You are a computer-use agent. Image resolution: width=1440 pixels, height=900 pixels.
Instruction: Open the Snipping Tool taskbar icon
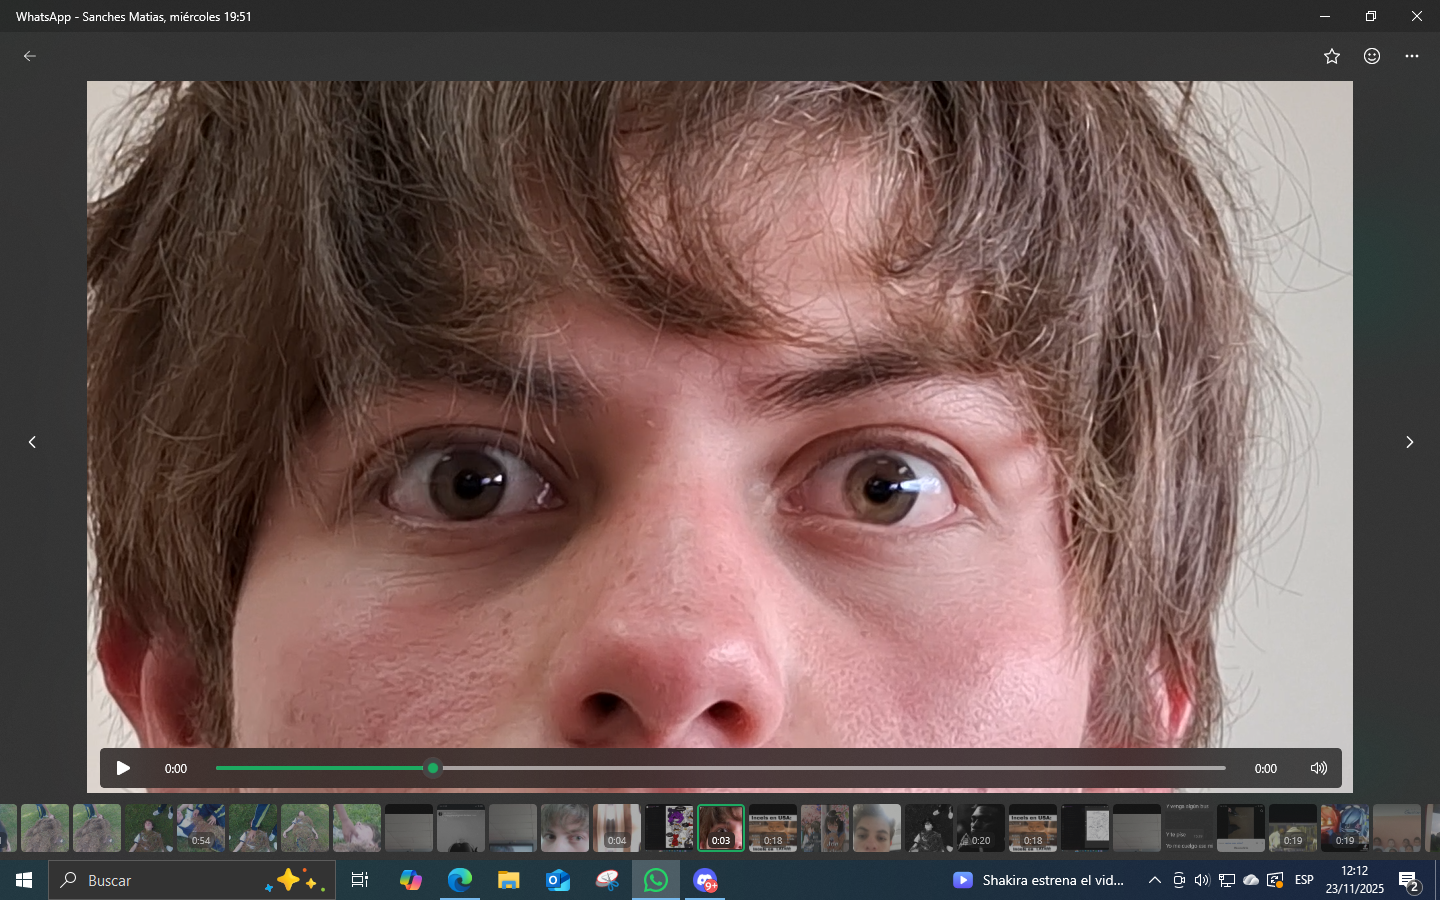pyautogui.click(x=607, y=880)
